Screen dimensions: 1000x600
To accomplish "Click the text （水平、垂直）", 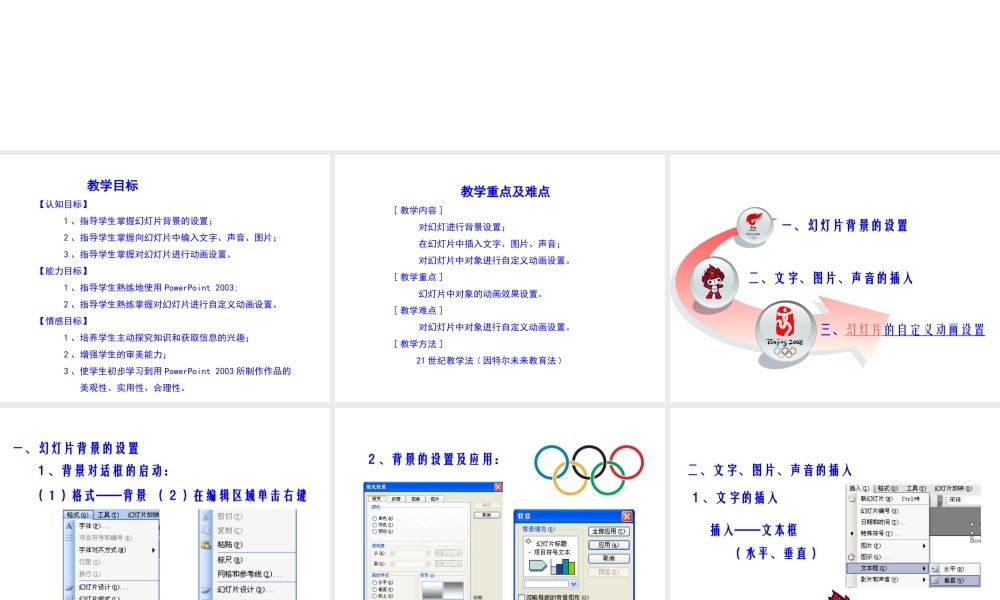I will (776, 553).
